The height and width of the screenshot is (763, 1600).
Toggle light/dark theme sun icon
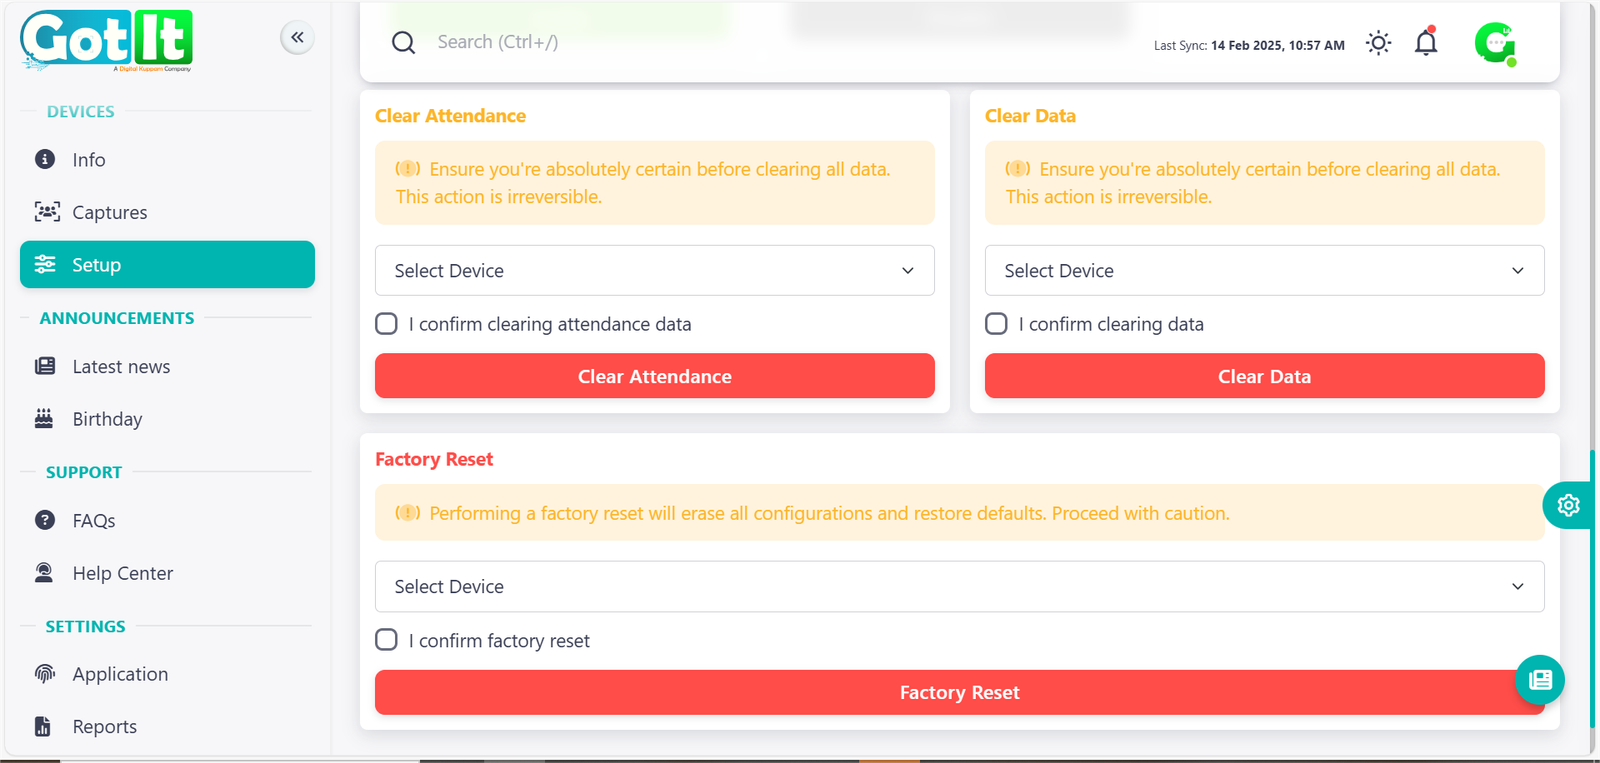click(1378, 43)
